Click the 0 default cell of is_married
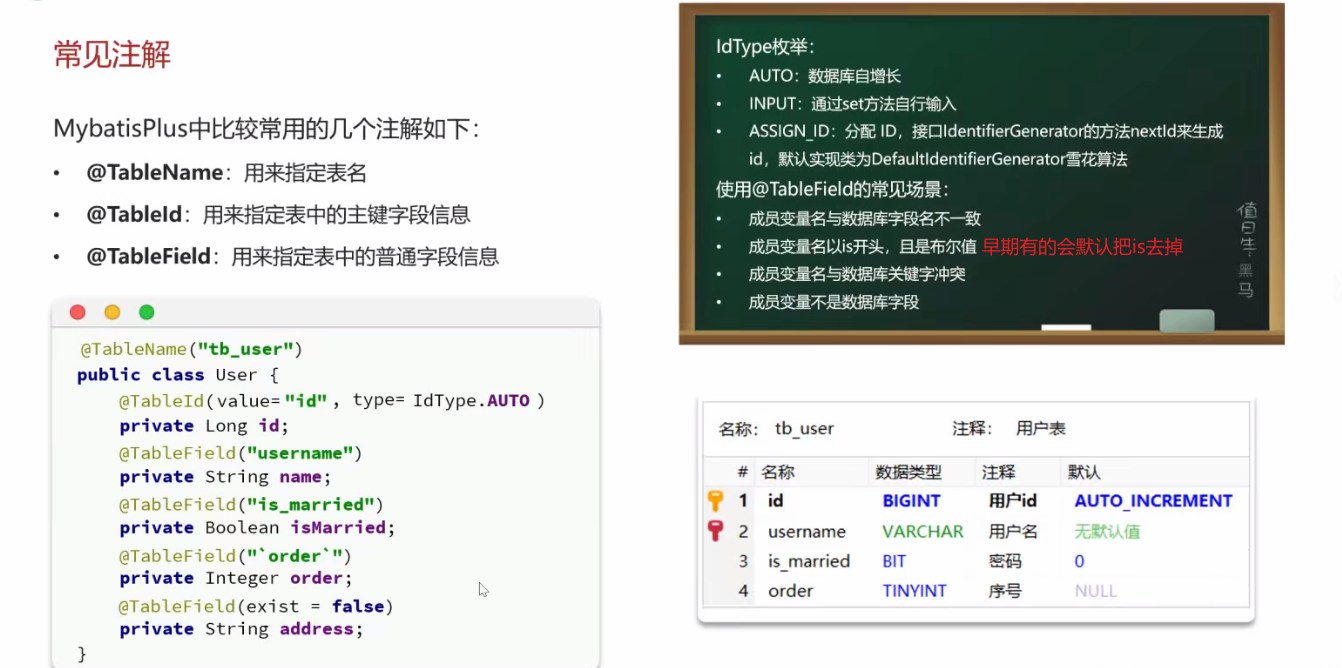The height and width of the screenshot is (668, 1342). point(1079,562)
